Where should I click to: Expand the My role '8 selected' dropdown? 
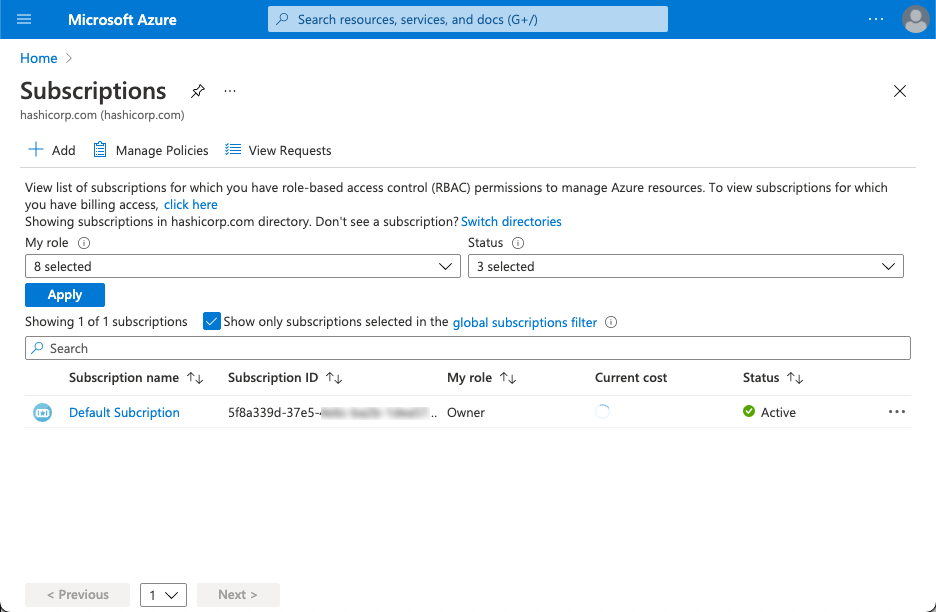click(x=243, y=266)
